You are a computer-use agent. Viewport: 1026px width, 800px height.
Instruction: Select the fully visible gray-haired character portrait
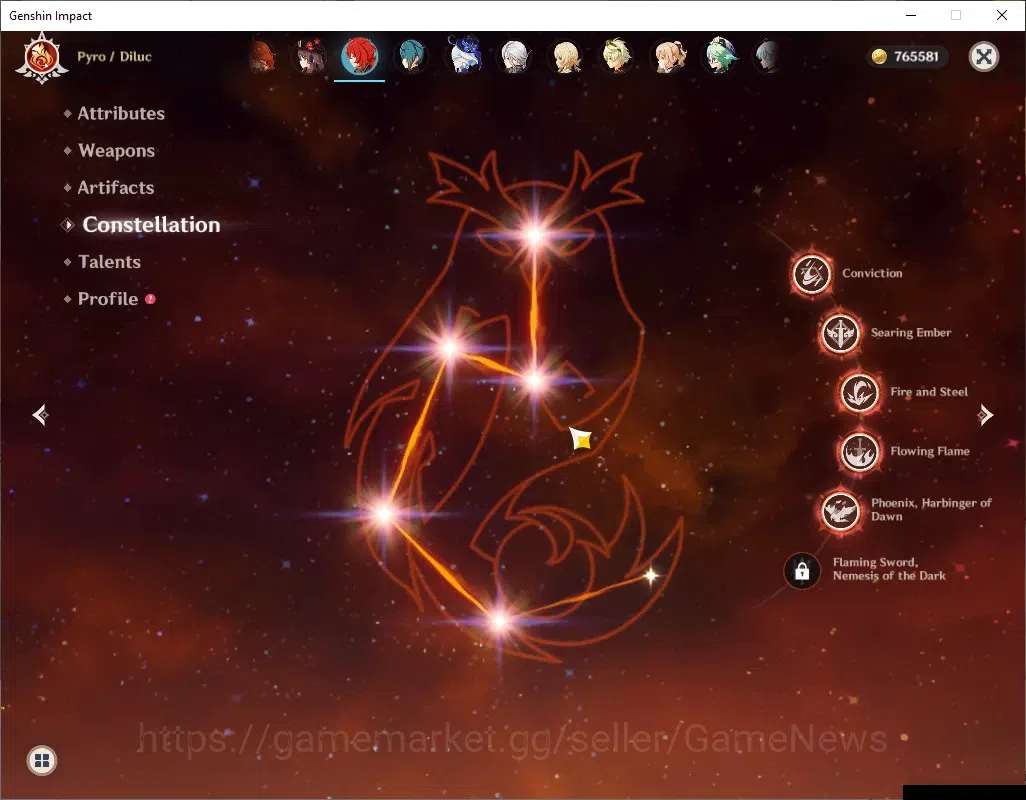coord(515,56)
